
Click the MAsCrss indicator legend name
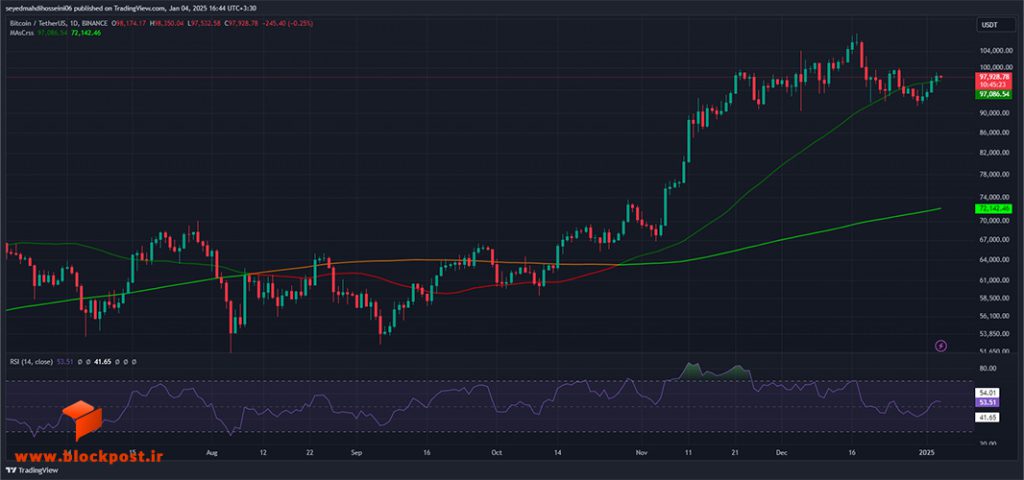click(20, 32)
